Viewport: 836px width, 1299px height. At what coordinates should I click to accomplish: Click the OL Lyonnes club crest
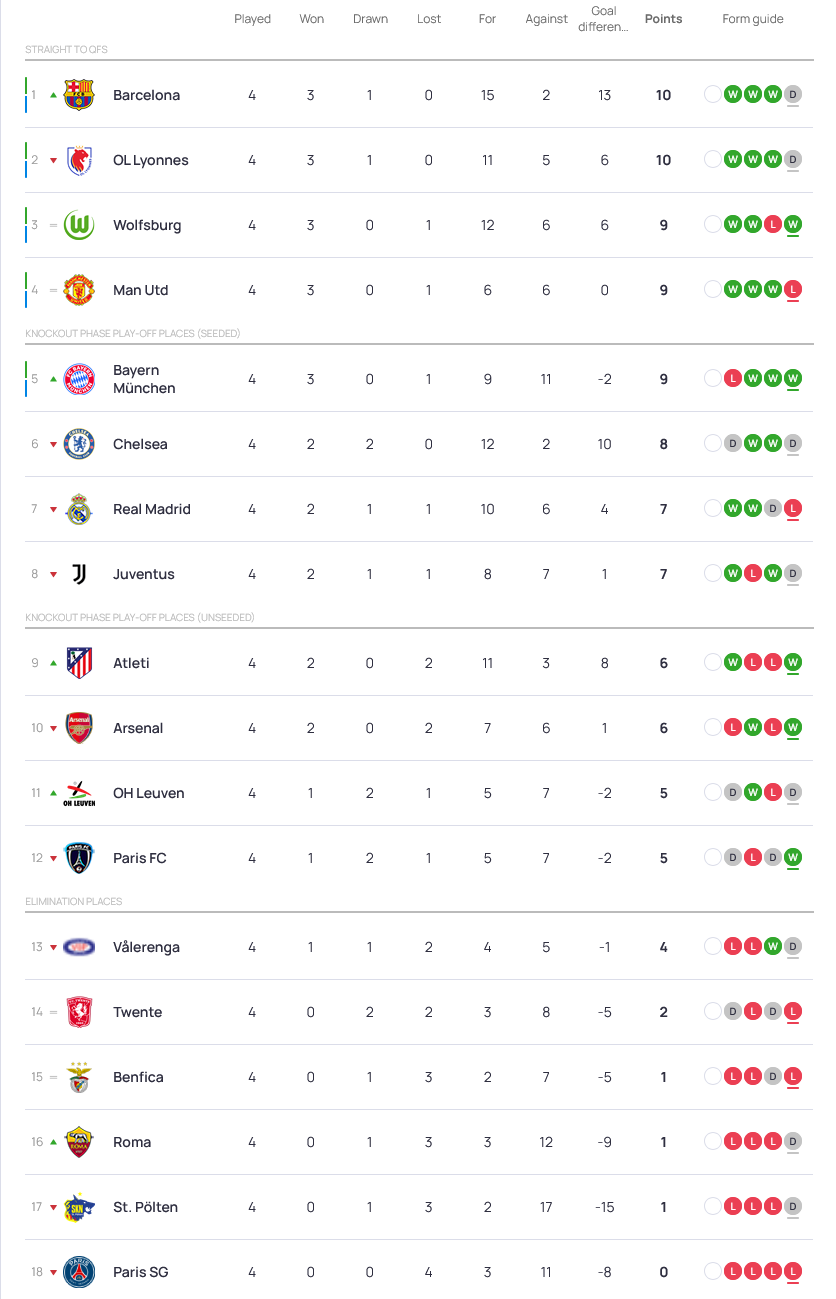(79, 160)
